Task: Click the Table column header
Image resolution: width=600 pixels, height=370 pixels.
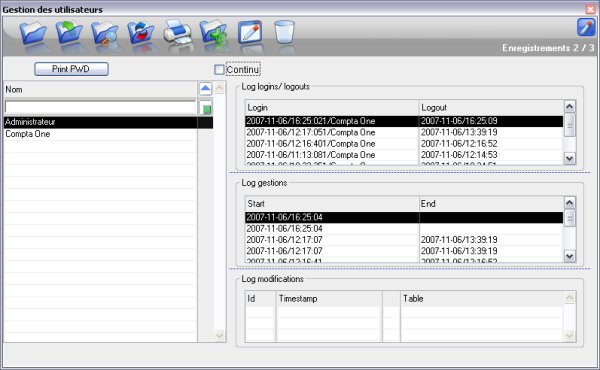Action: click(x=482, y=298)
